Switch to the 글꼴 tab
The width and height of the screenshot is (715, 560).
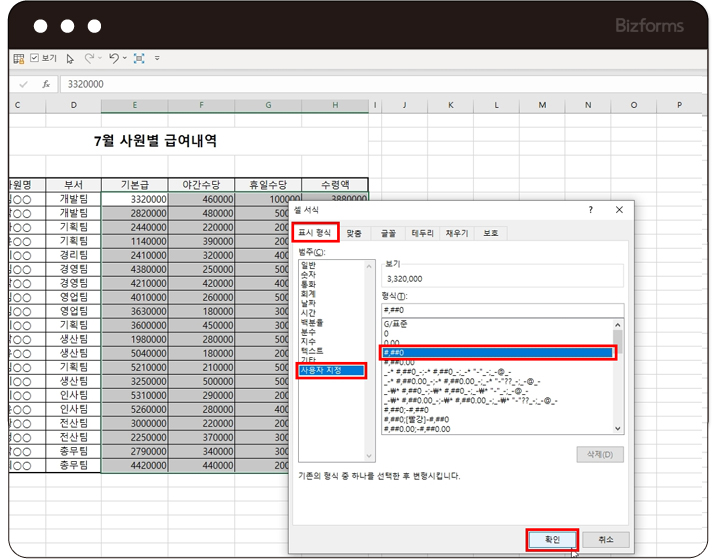[x=387, y=233]
